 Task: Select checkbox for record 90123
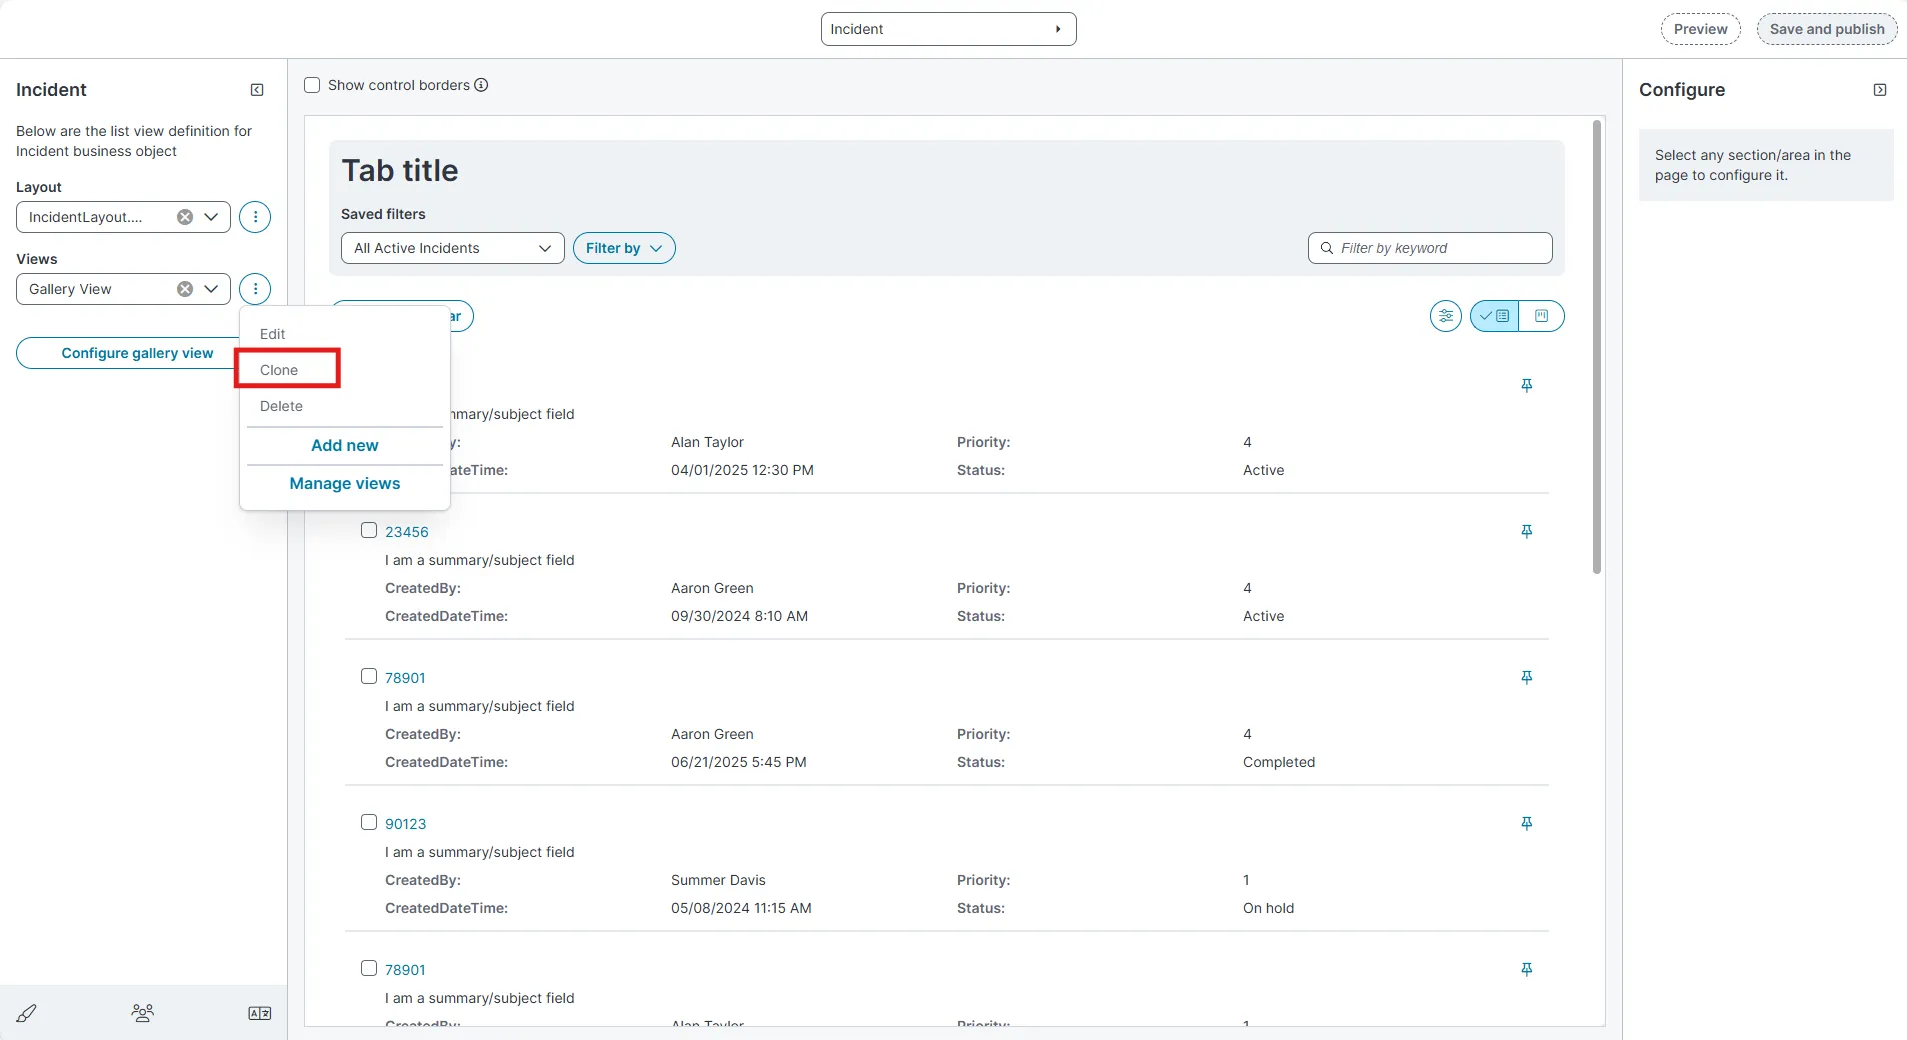point(369,822)
